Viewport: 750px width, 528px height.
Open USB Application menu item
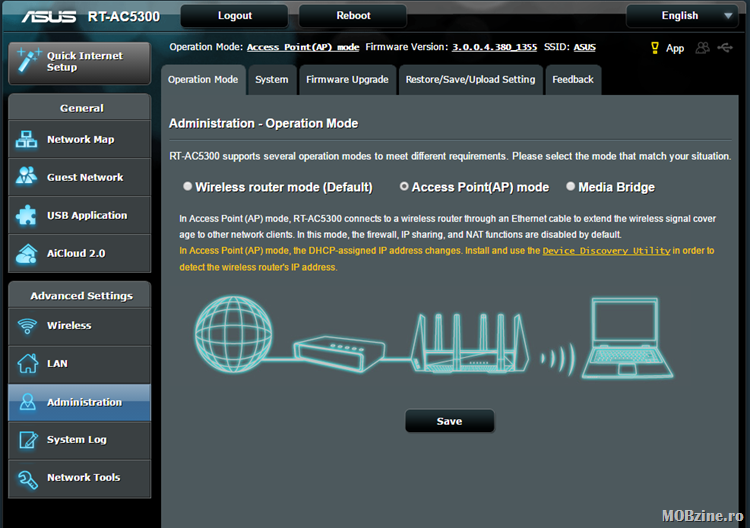click(x=79, y=215)
